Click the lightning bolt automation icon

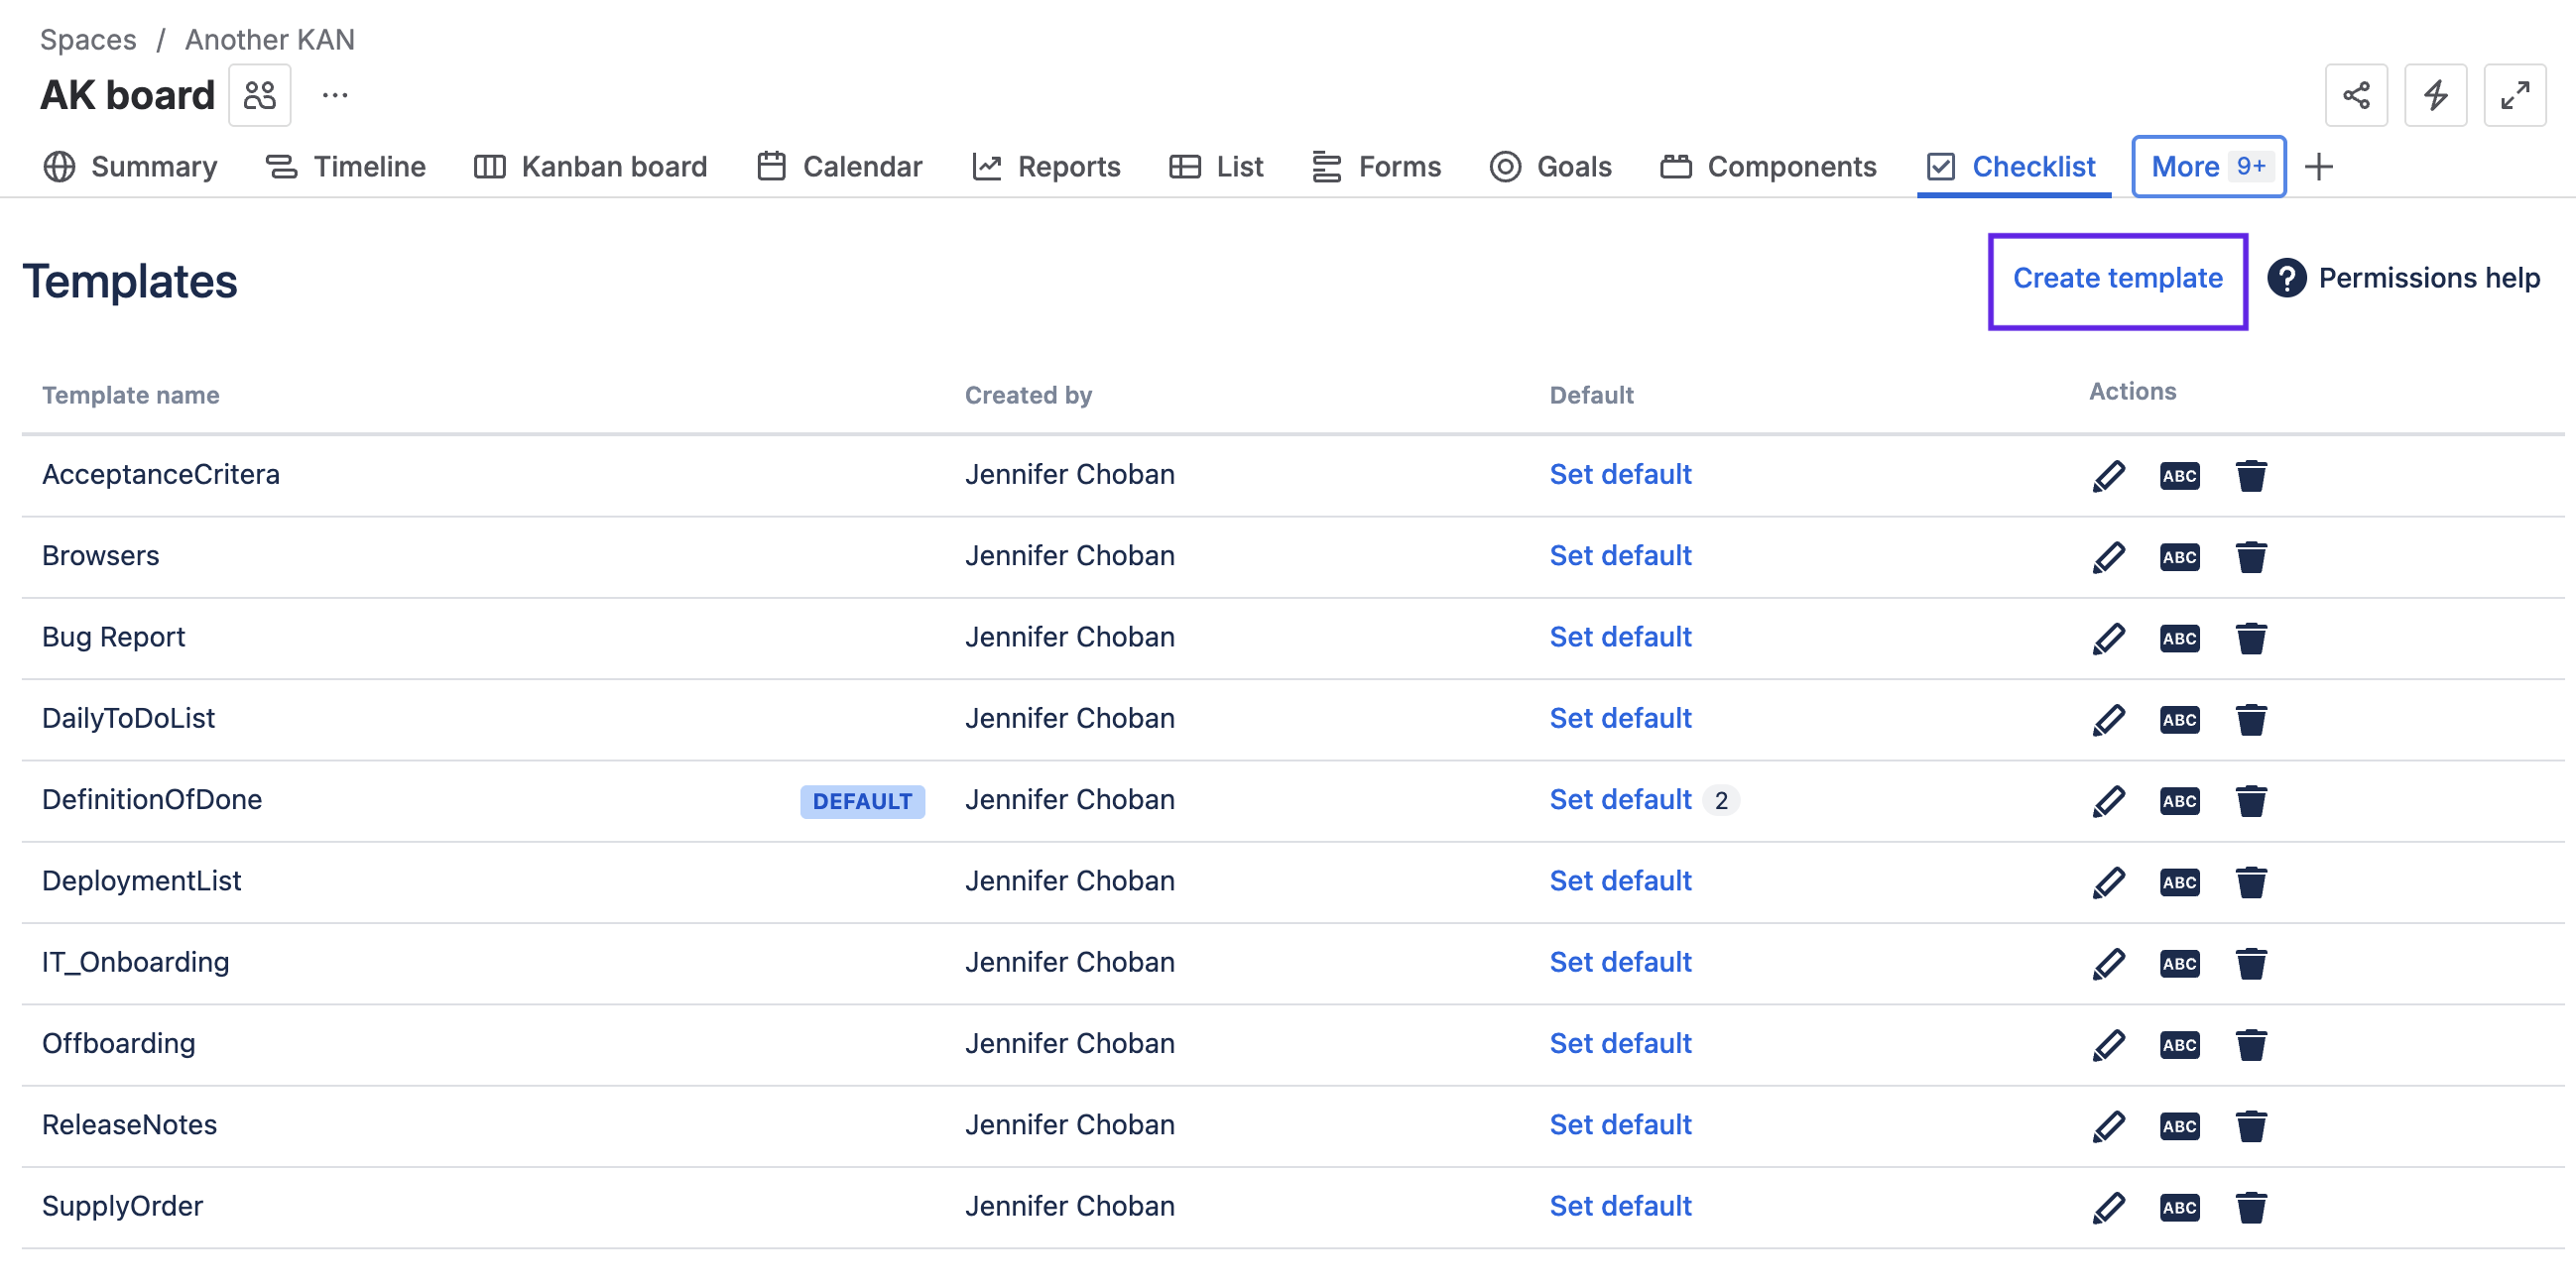click(2435, 95)
